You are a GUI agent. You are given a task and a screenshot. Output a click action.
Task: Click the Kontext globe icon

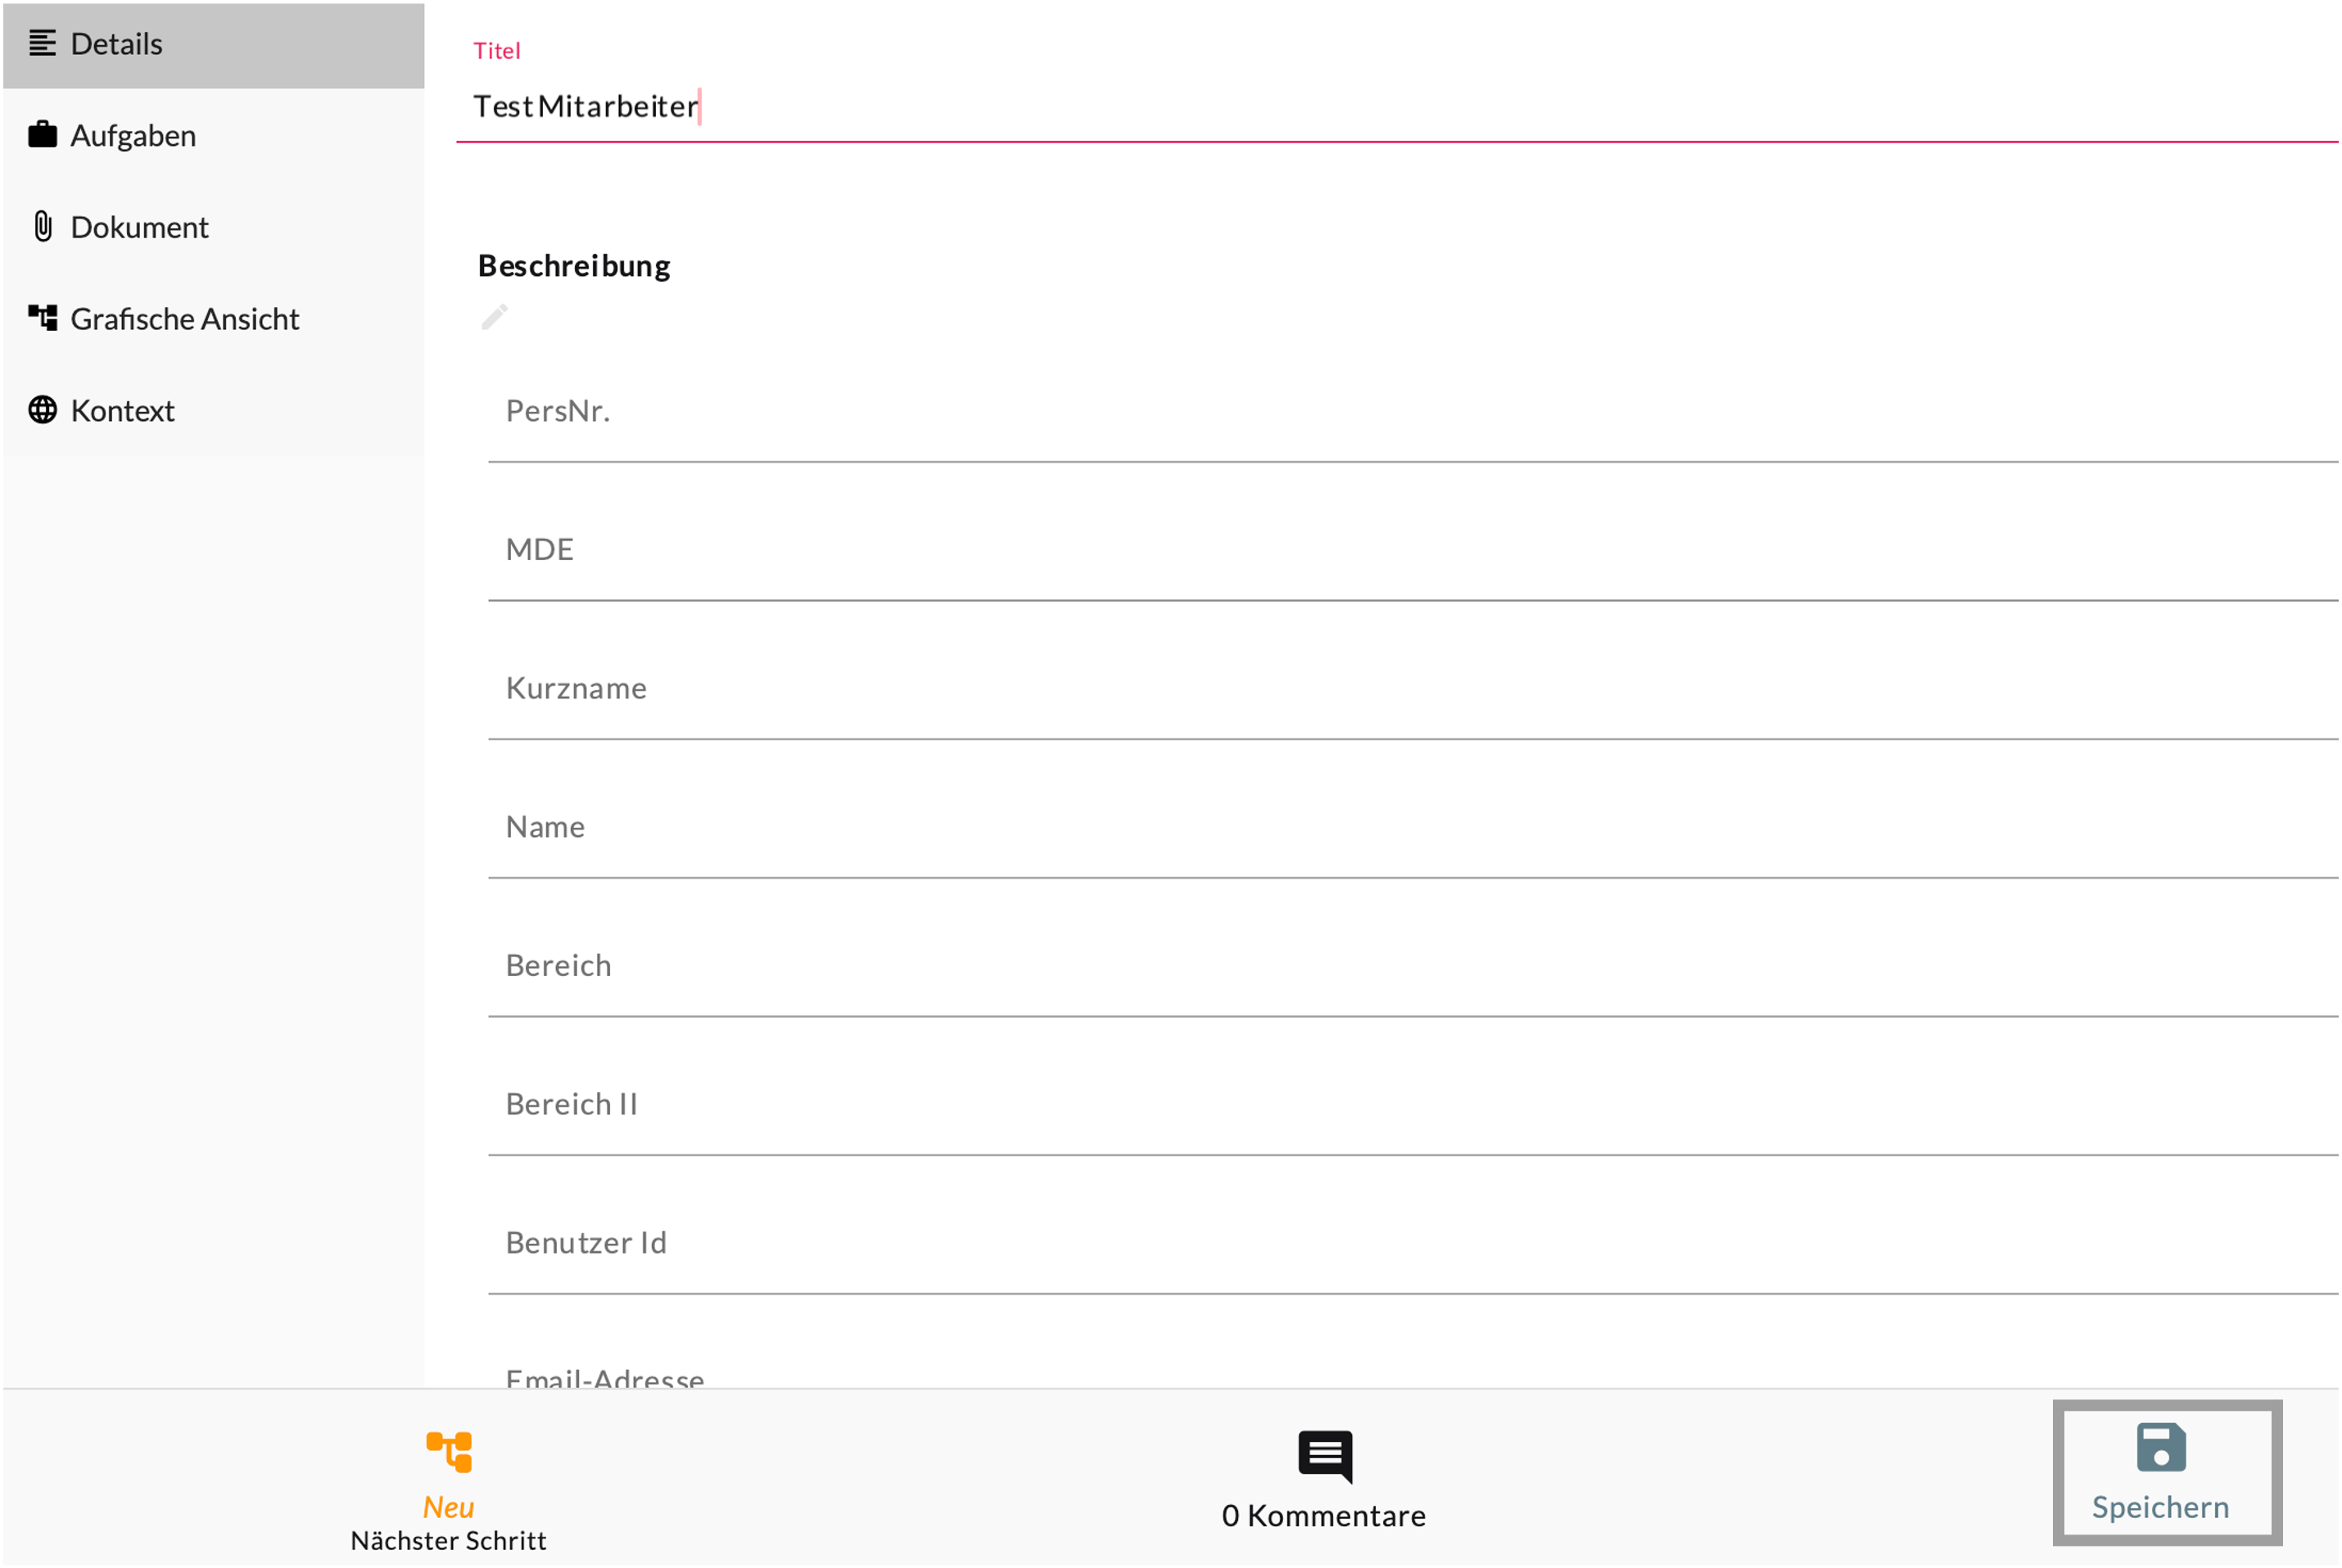pos(42,410)
